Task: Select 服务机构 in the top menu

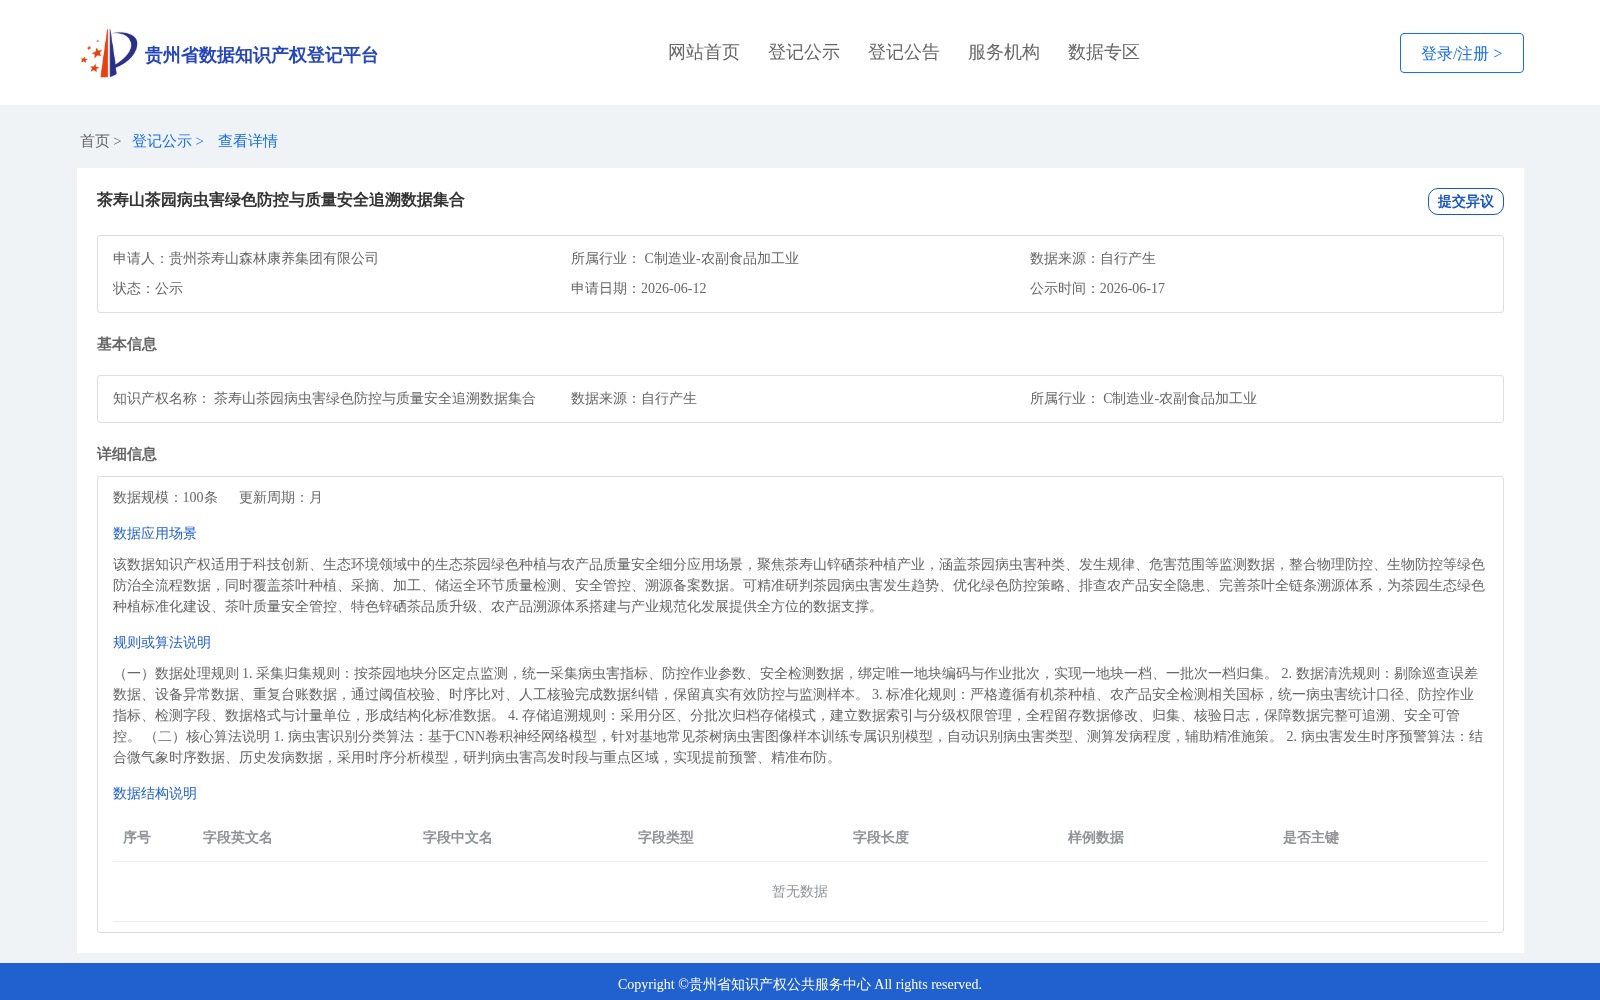Action: tap(1004, 52)
